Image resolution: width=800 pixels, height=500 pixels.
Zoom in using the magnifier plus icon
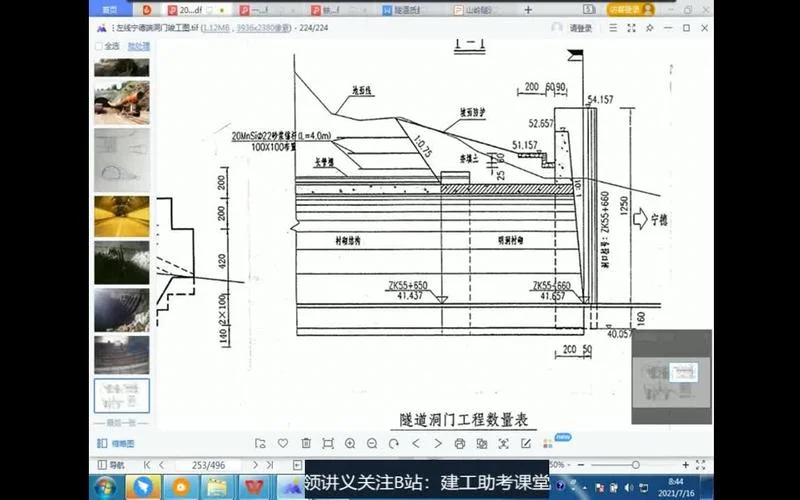click(x=350, y=443)
